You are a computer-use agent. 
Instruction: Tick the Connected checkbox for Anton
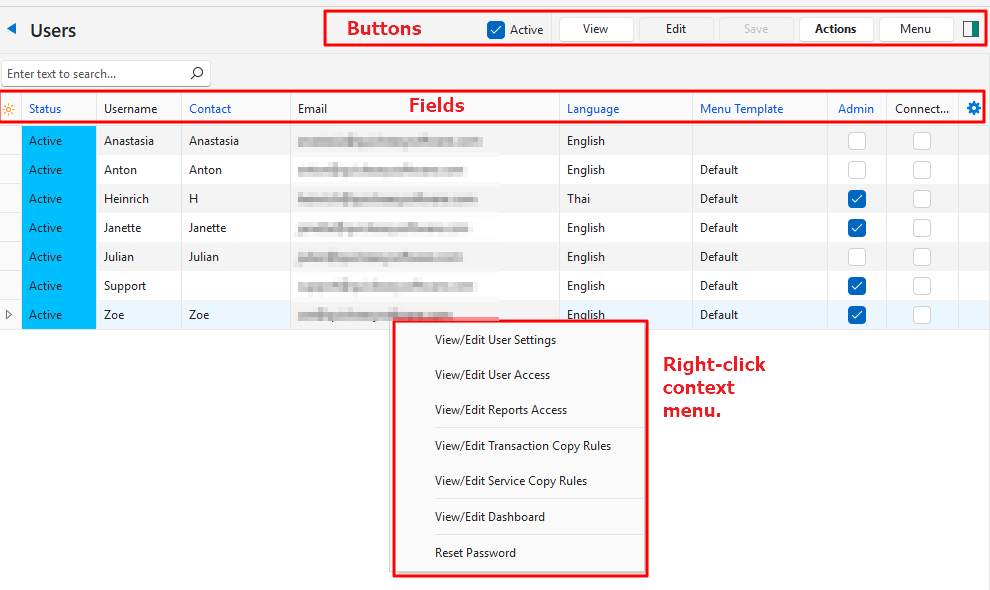(x=921, y=170)
